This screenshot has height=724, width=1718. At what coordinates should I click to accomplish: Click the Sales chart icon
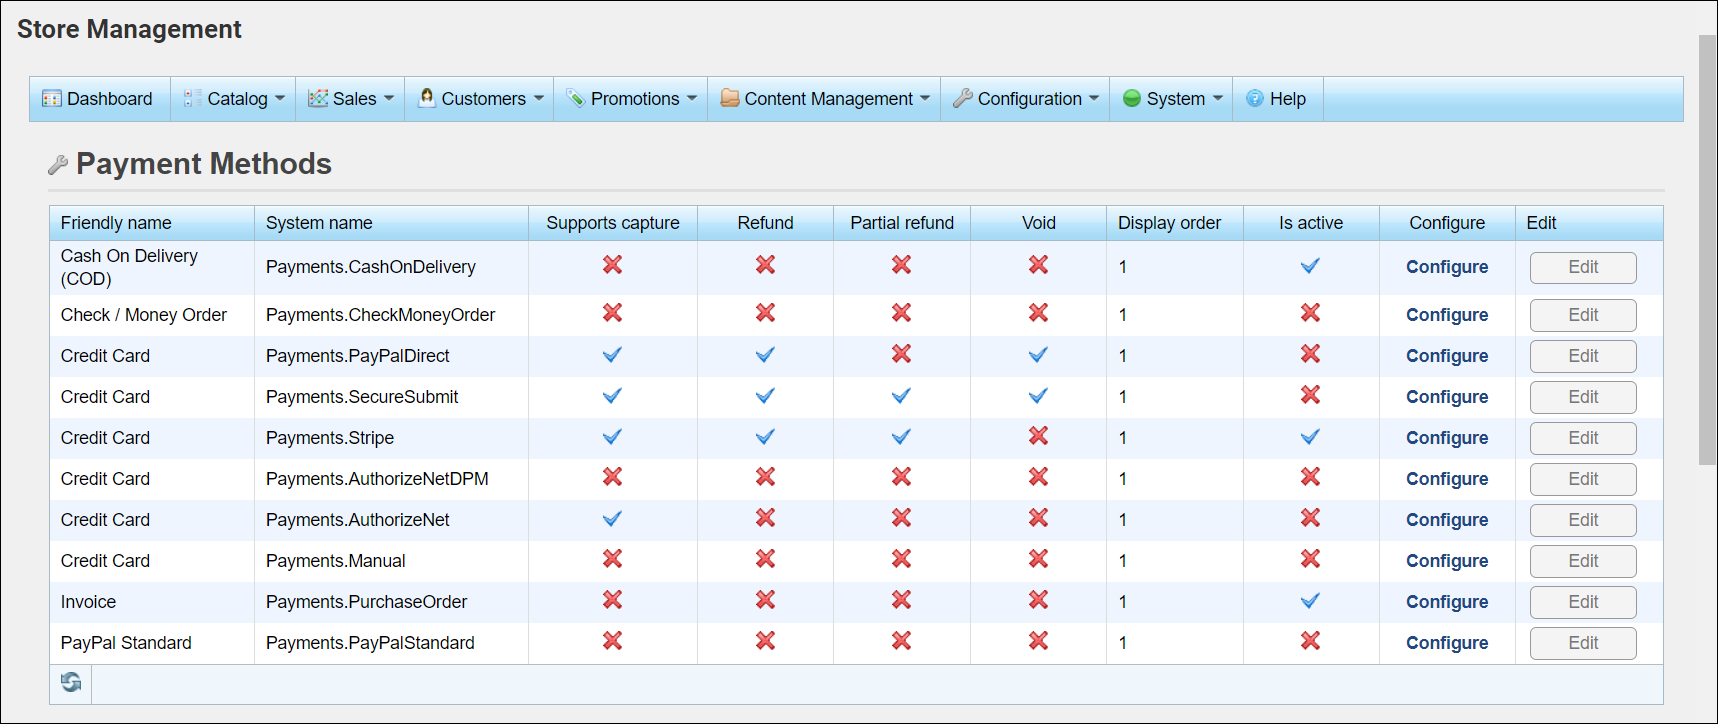[x=318, y=98]
